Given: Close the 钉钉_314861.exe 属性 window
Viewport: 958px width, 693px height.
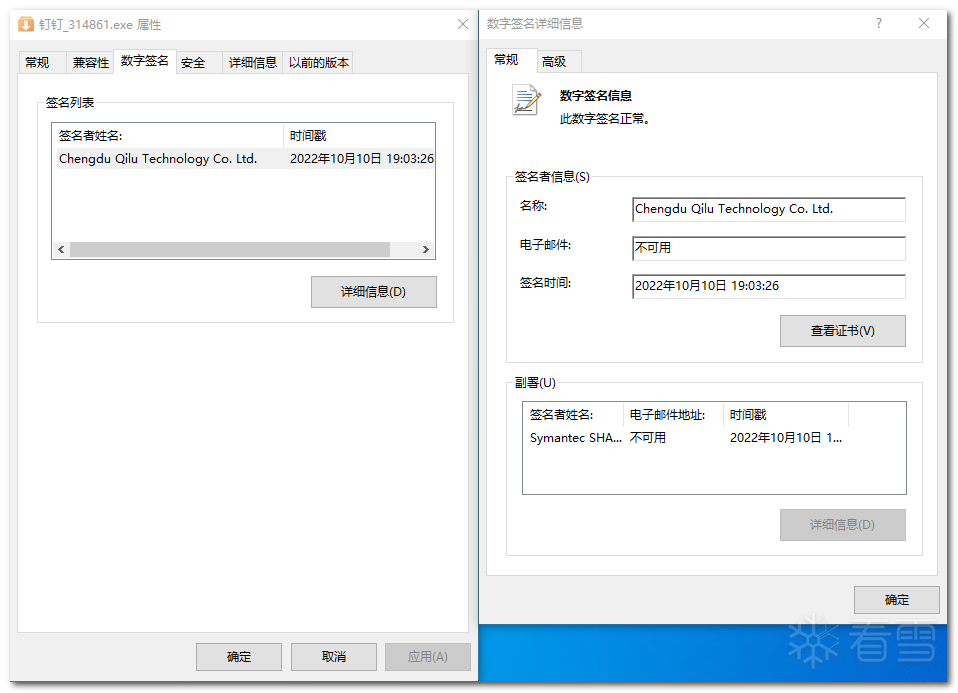Looking at the screenshot, I should point(463,24).
